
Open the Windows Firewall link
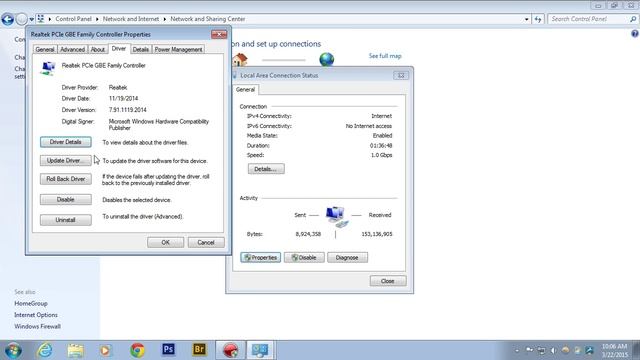click(38, 326)
